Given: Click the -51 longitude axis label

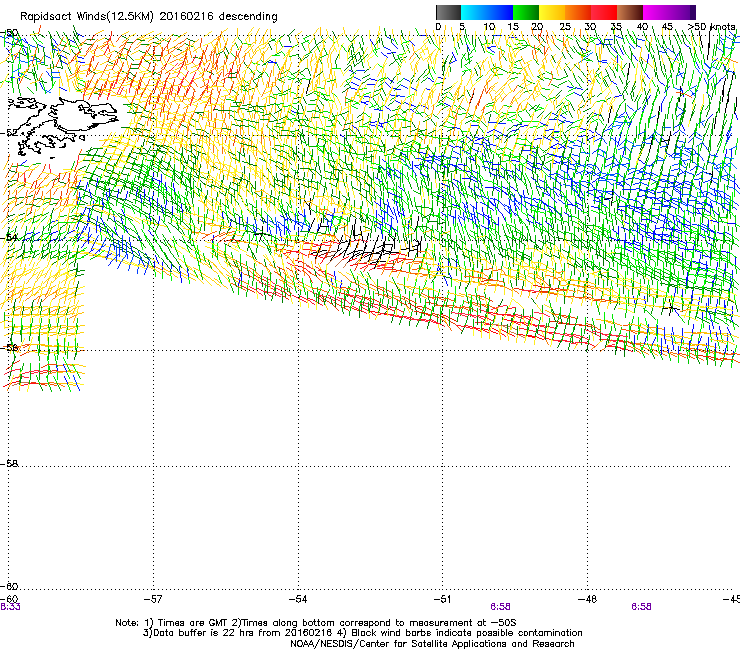Looking at the screenshot, I should coord(442,599).
